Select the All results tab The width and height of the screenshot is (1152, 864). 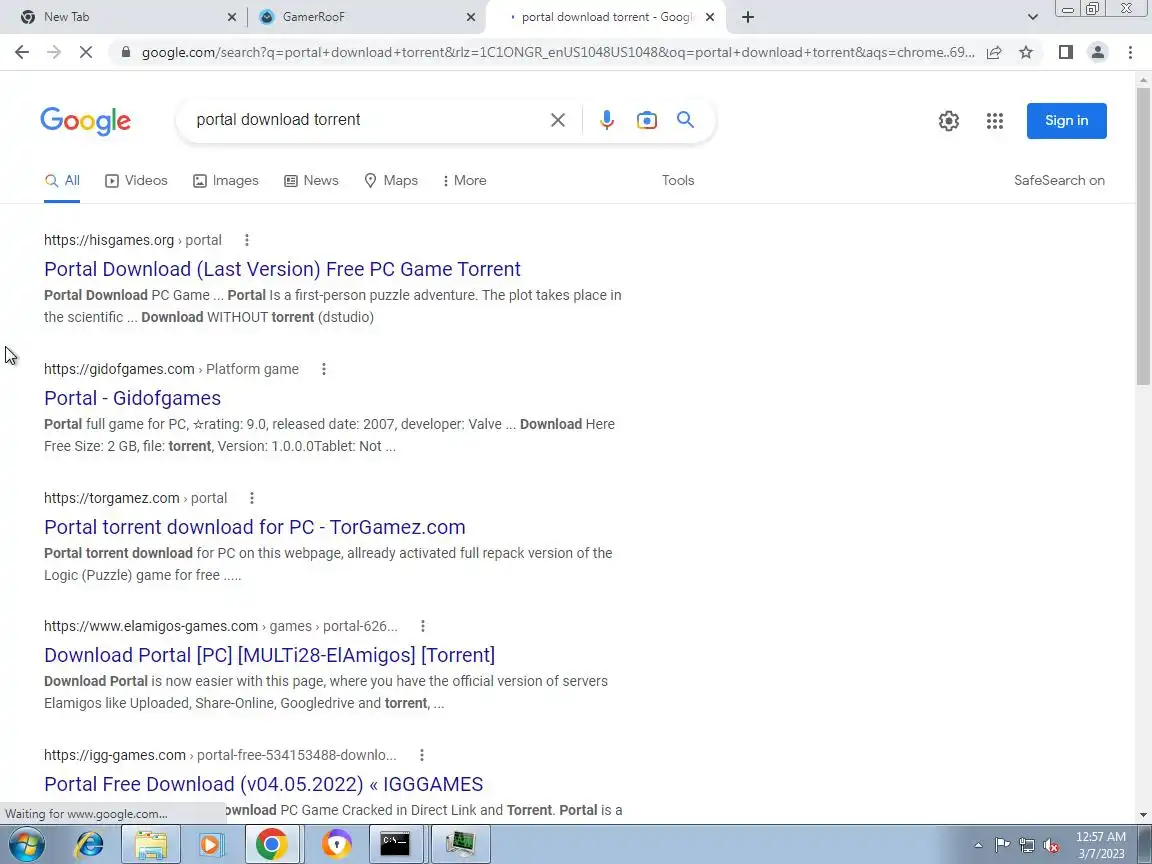[x=62, y=181]
